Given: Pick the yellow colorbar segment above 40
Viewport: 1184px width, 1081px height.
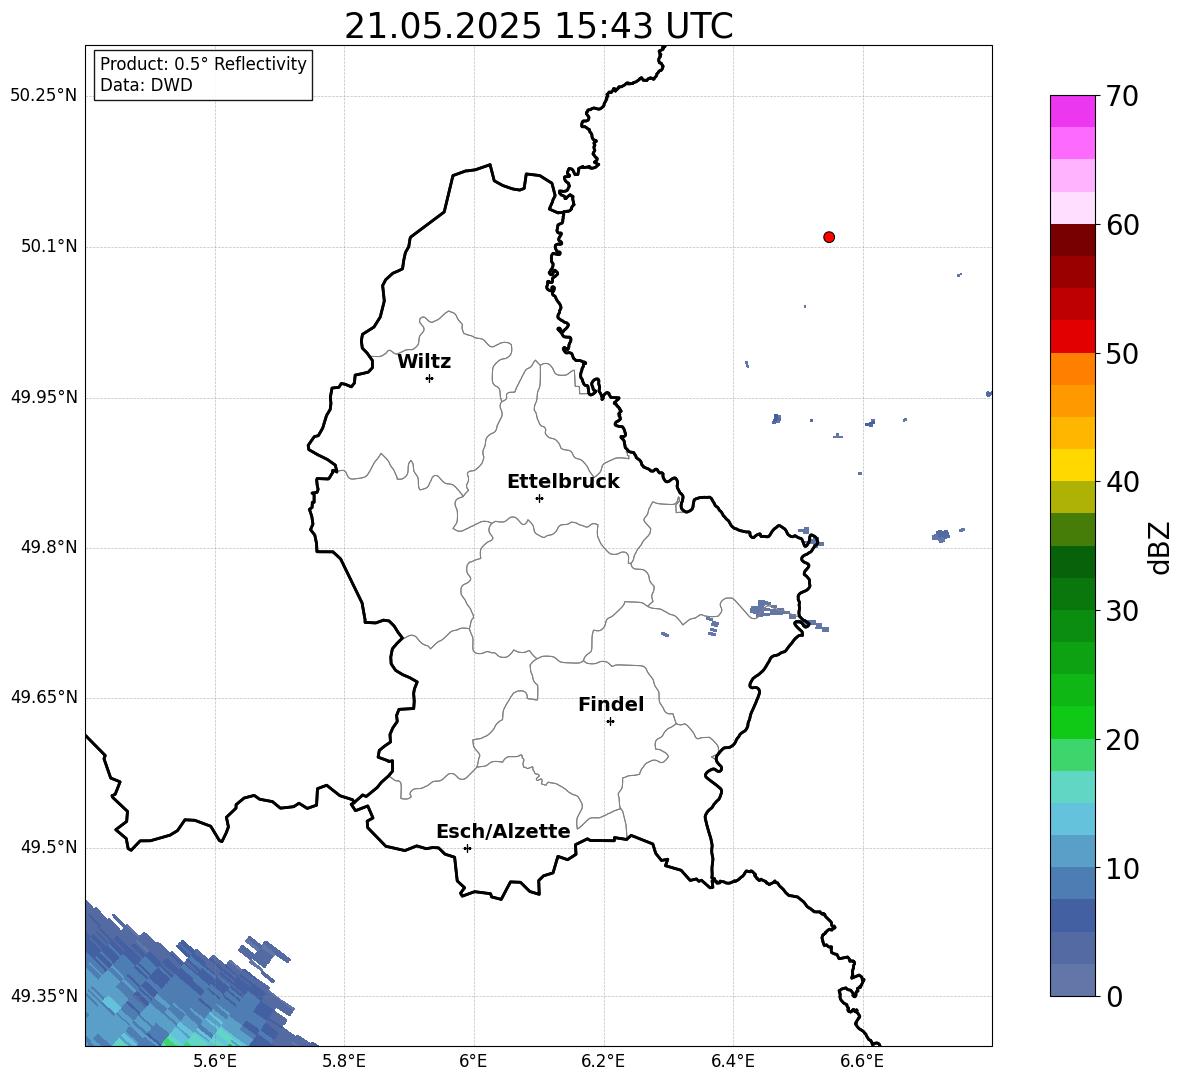Looking at the screenshot, I should (x=1072, y=465).
